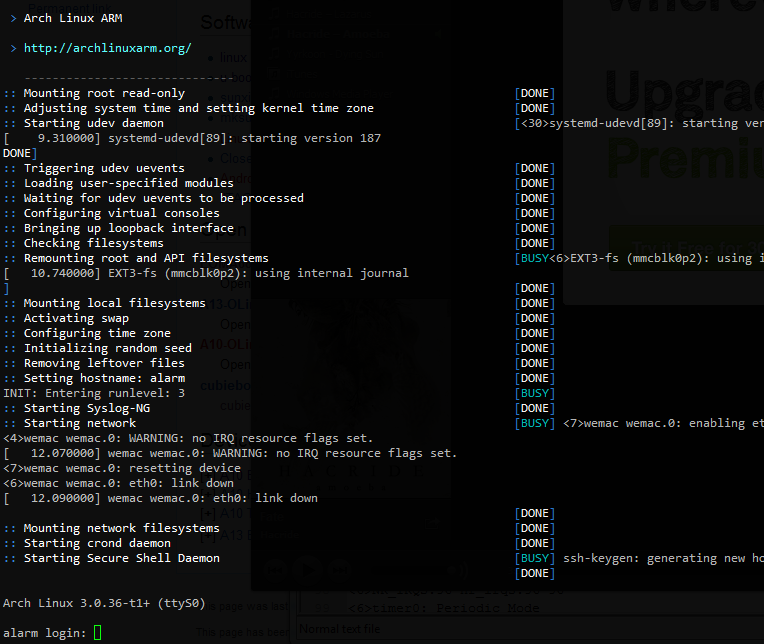Click the alarm login prompt cursor

(x=97, y=632)
